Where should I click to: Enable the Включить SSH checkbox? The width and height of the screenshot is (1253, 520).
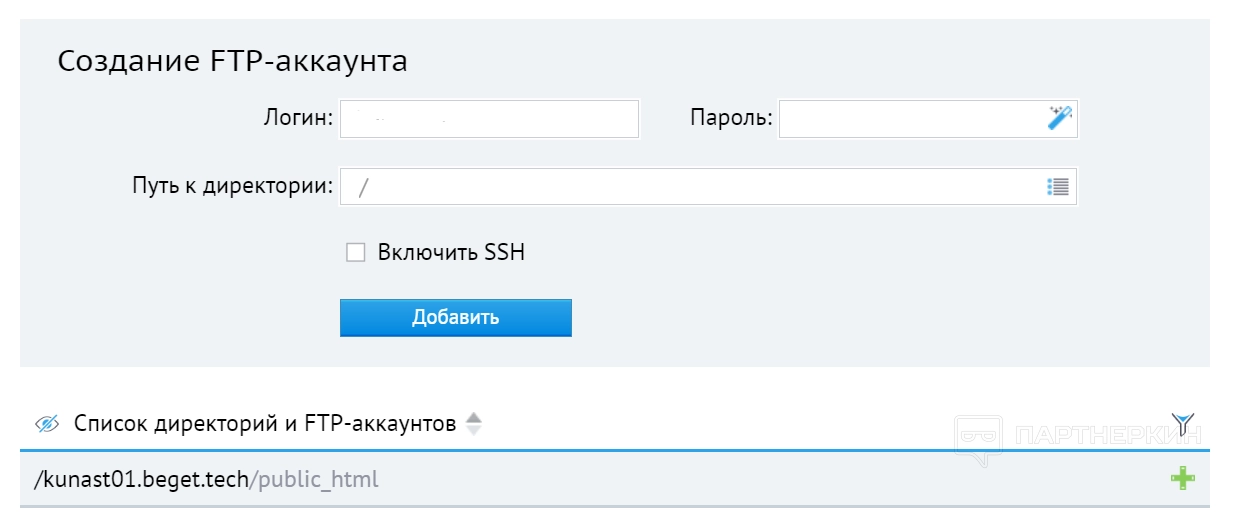tap(355, 253)
